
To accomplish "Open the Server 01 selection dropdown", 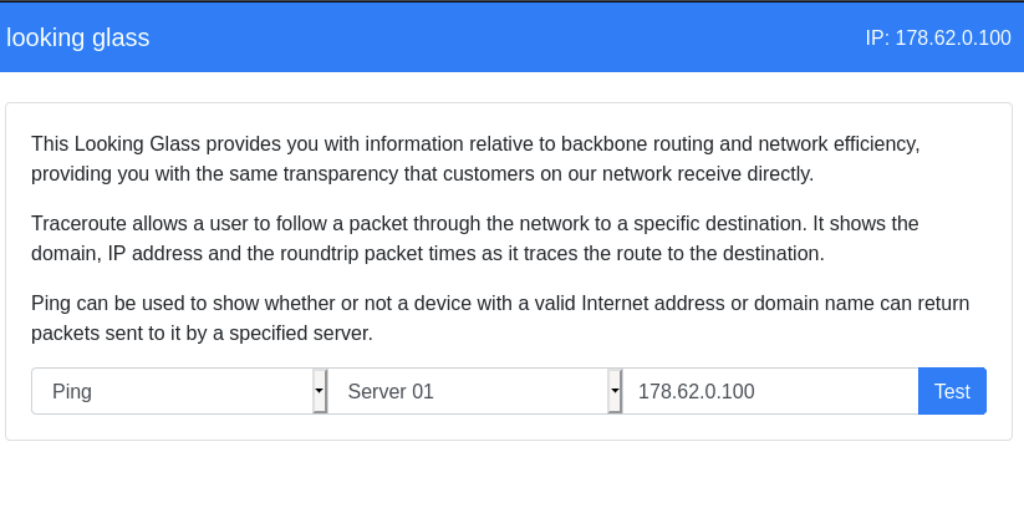I will [x=474, y=391].
